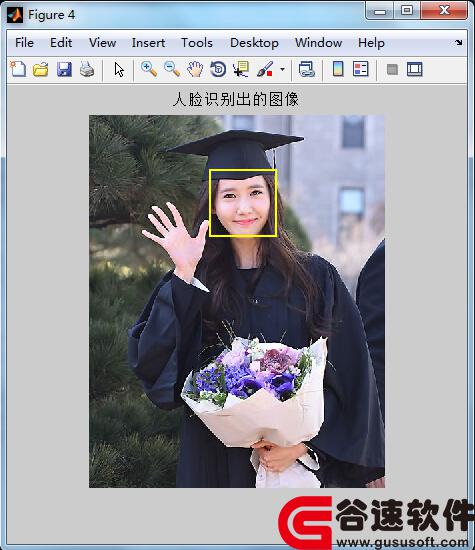Select the Pan hand tool
Image resolution: width=475 pixels, height=550 pixels.
[x=195, y=69]
